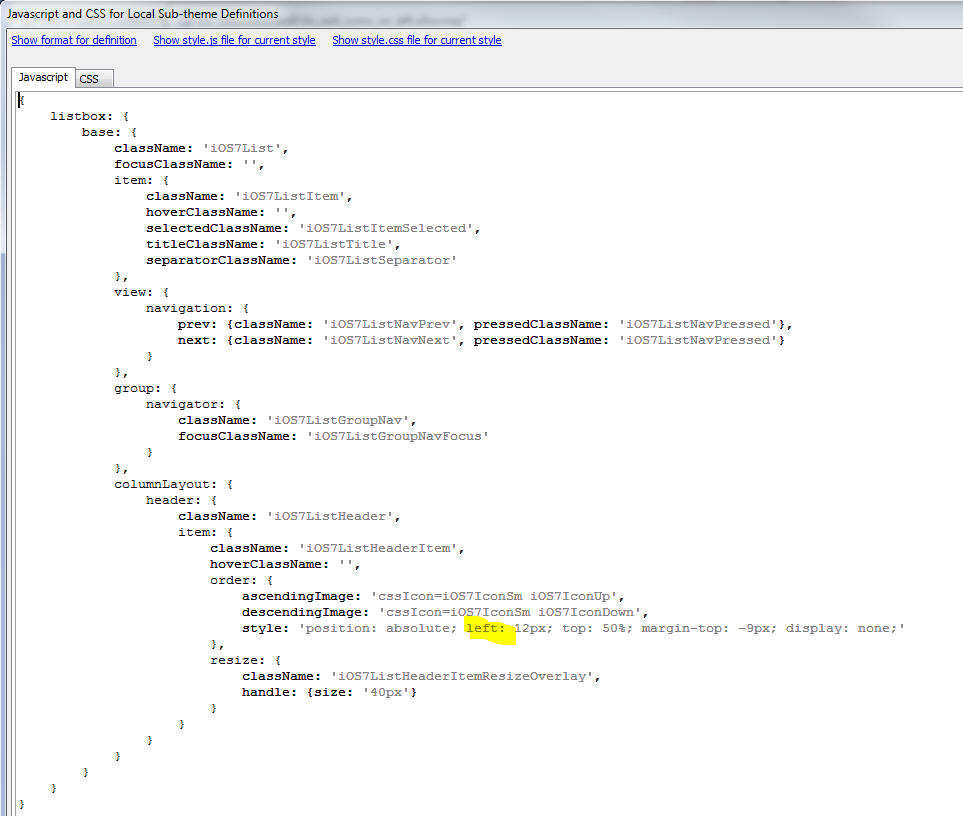963x816 pixels.
Task: Click the 'prev:' iOS7ListNavPrev line
Action: point(485,324)
